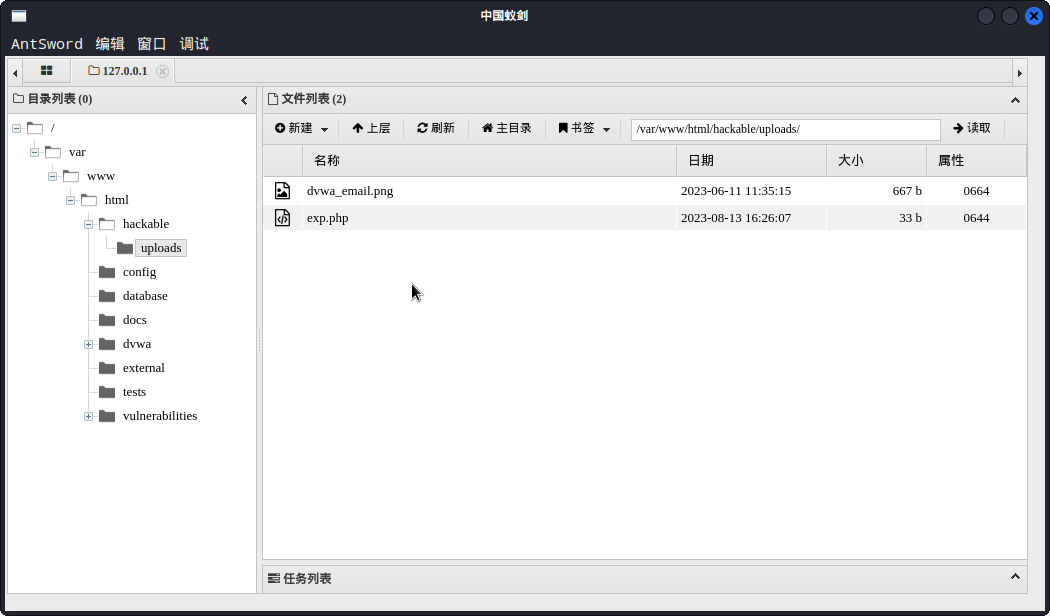Expand the vulnerabilities folder node

[x=88, y=416]
